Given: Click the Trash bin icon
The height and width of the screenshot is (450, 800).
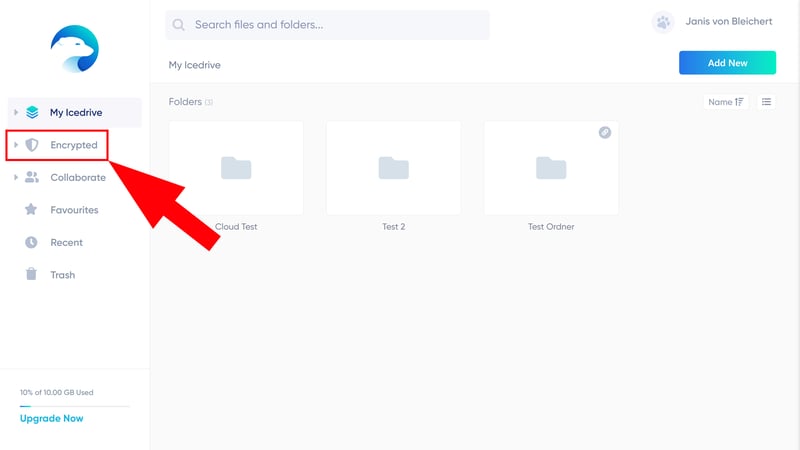Looking at the screenshot, I should [31, 274].
